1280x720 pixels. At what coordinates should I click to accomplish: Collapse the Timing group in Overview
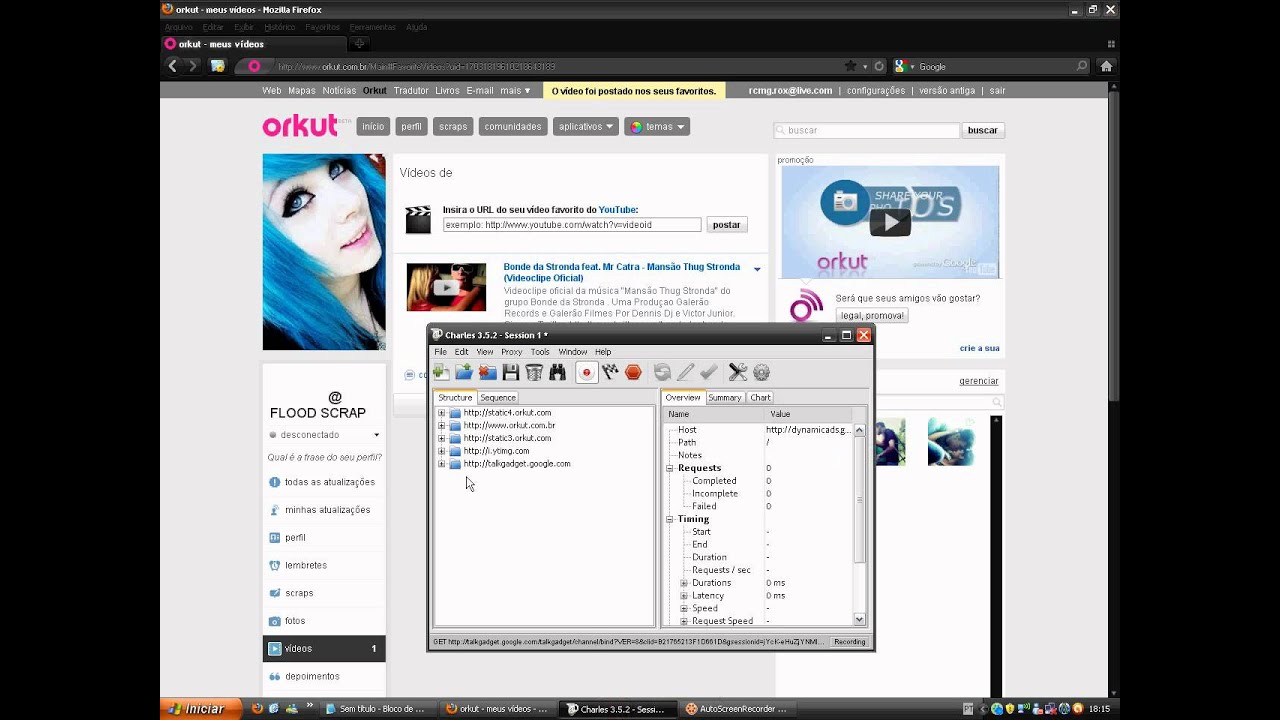(x=671, y=519)
